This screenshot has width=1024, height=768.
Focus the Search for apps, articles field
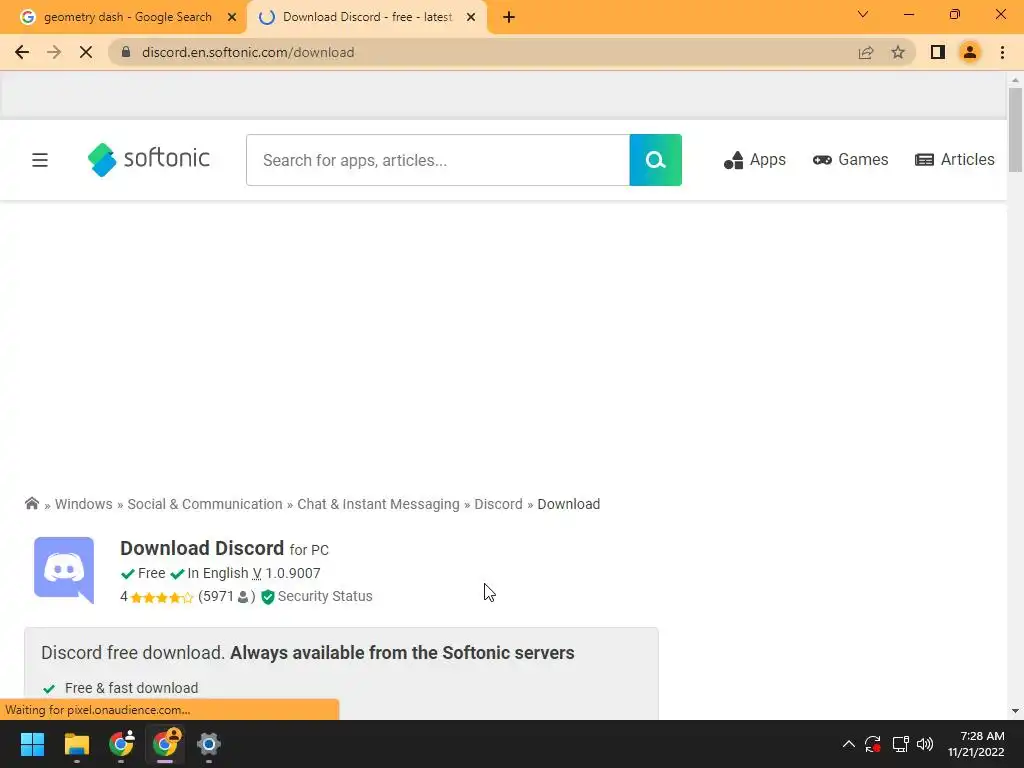(438, 160)
